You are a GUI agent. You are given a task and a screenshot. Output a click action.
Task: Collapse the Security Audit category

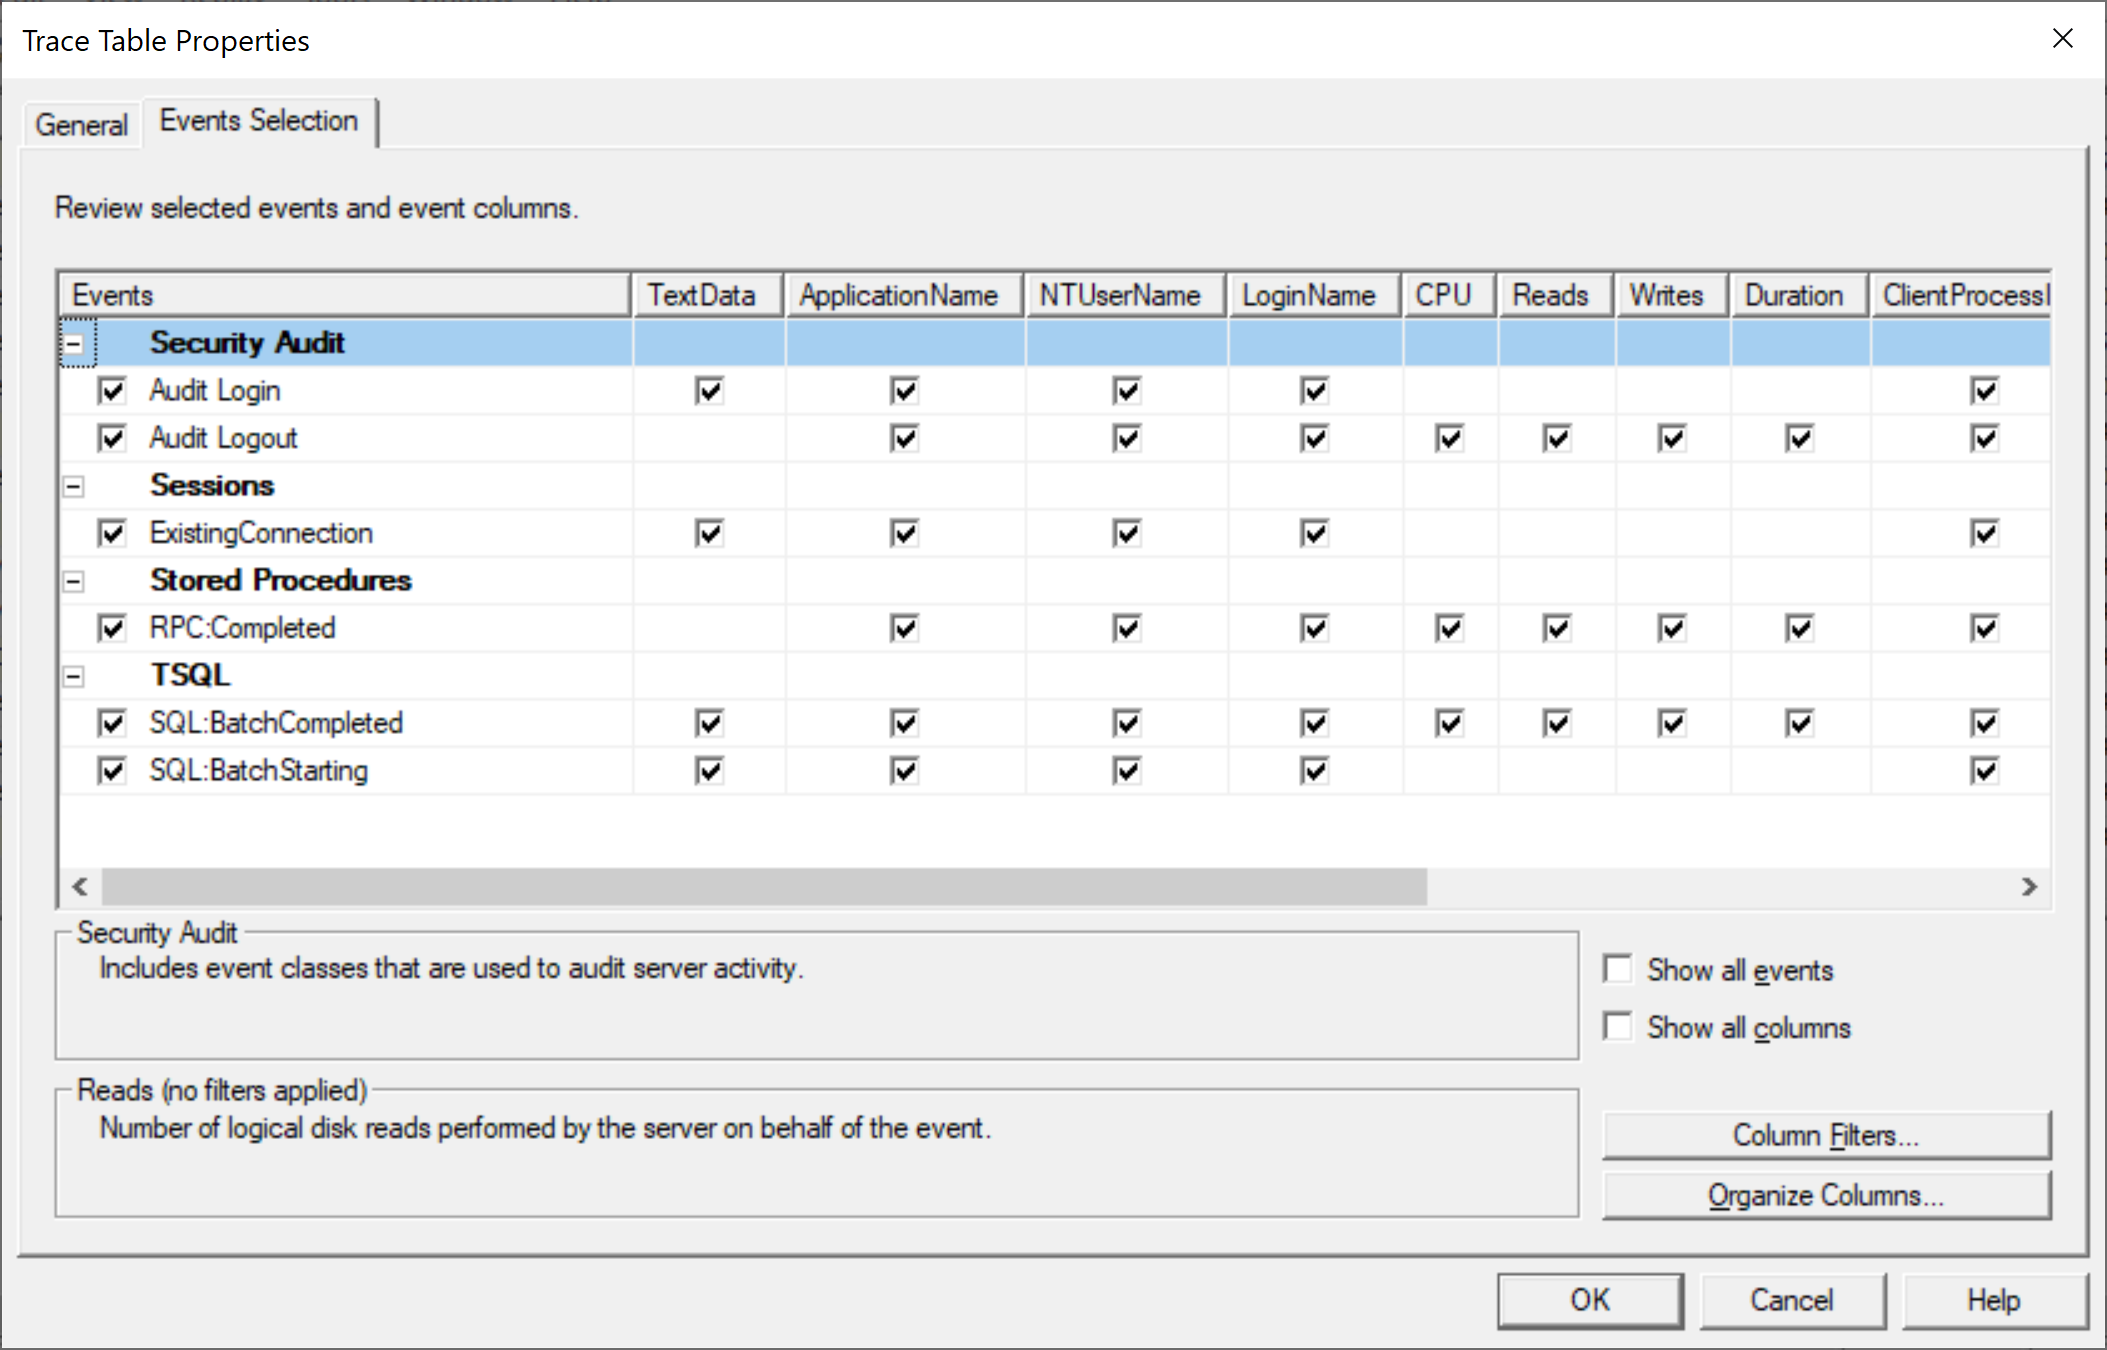click(74, 343)
